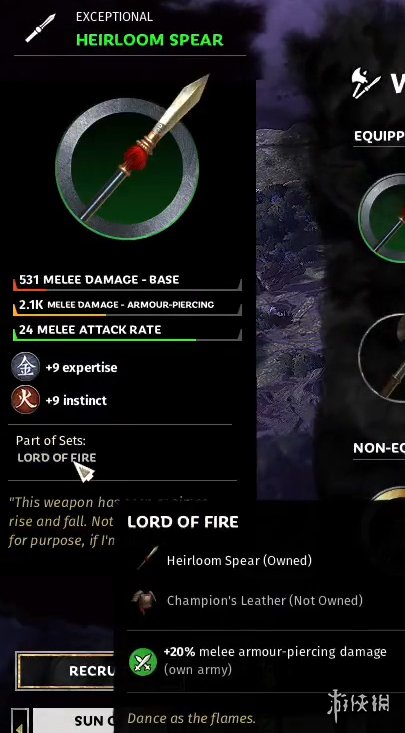Click the Recruit button
The height and width of the screenshot is (733, 405).
click(65, 671)
